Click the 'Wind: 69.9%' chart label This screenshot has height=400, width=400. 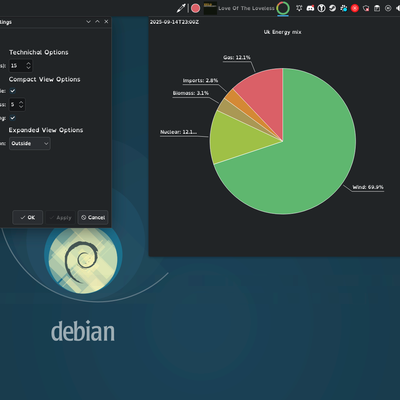(368, 187)
